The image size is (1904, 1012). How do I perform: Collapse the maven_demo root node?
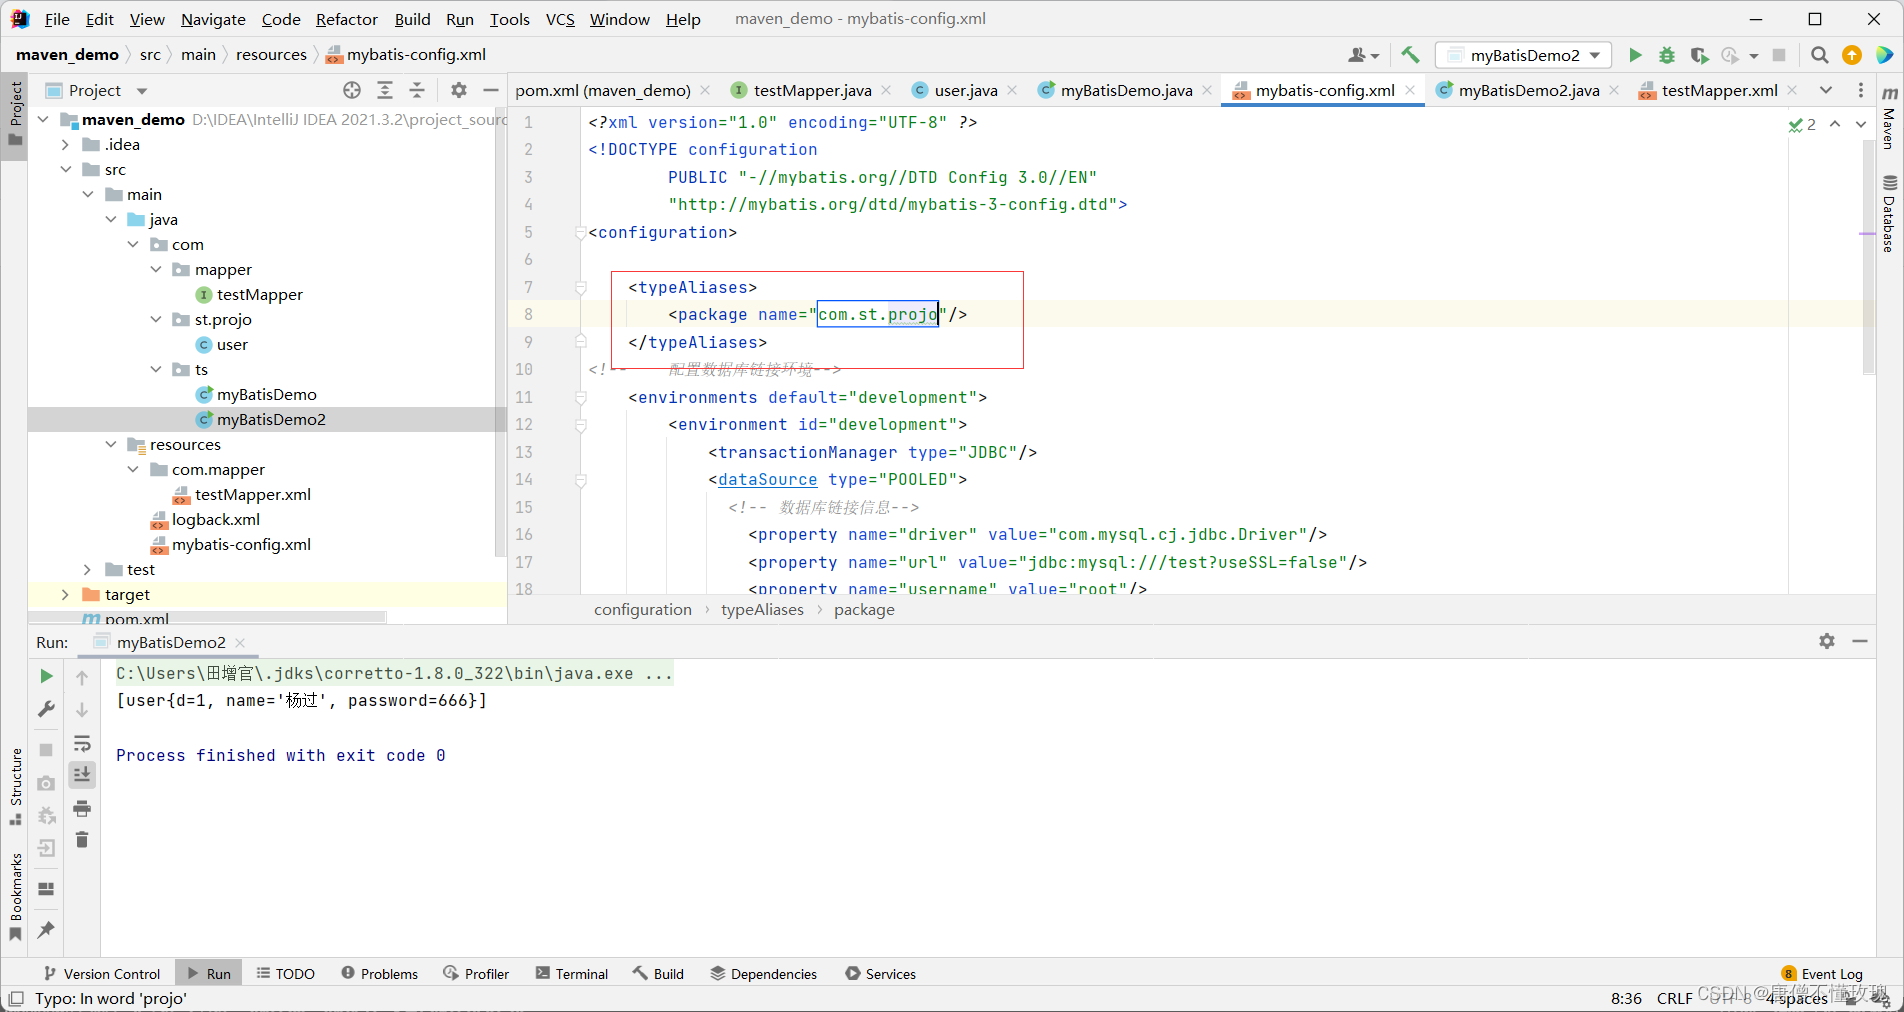pos(43,119)
